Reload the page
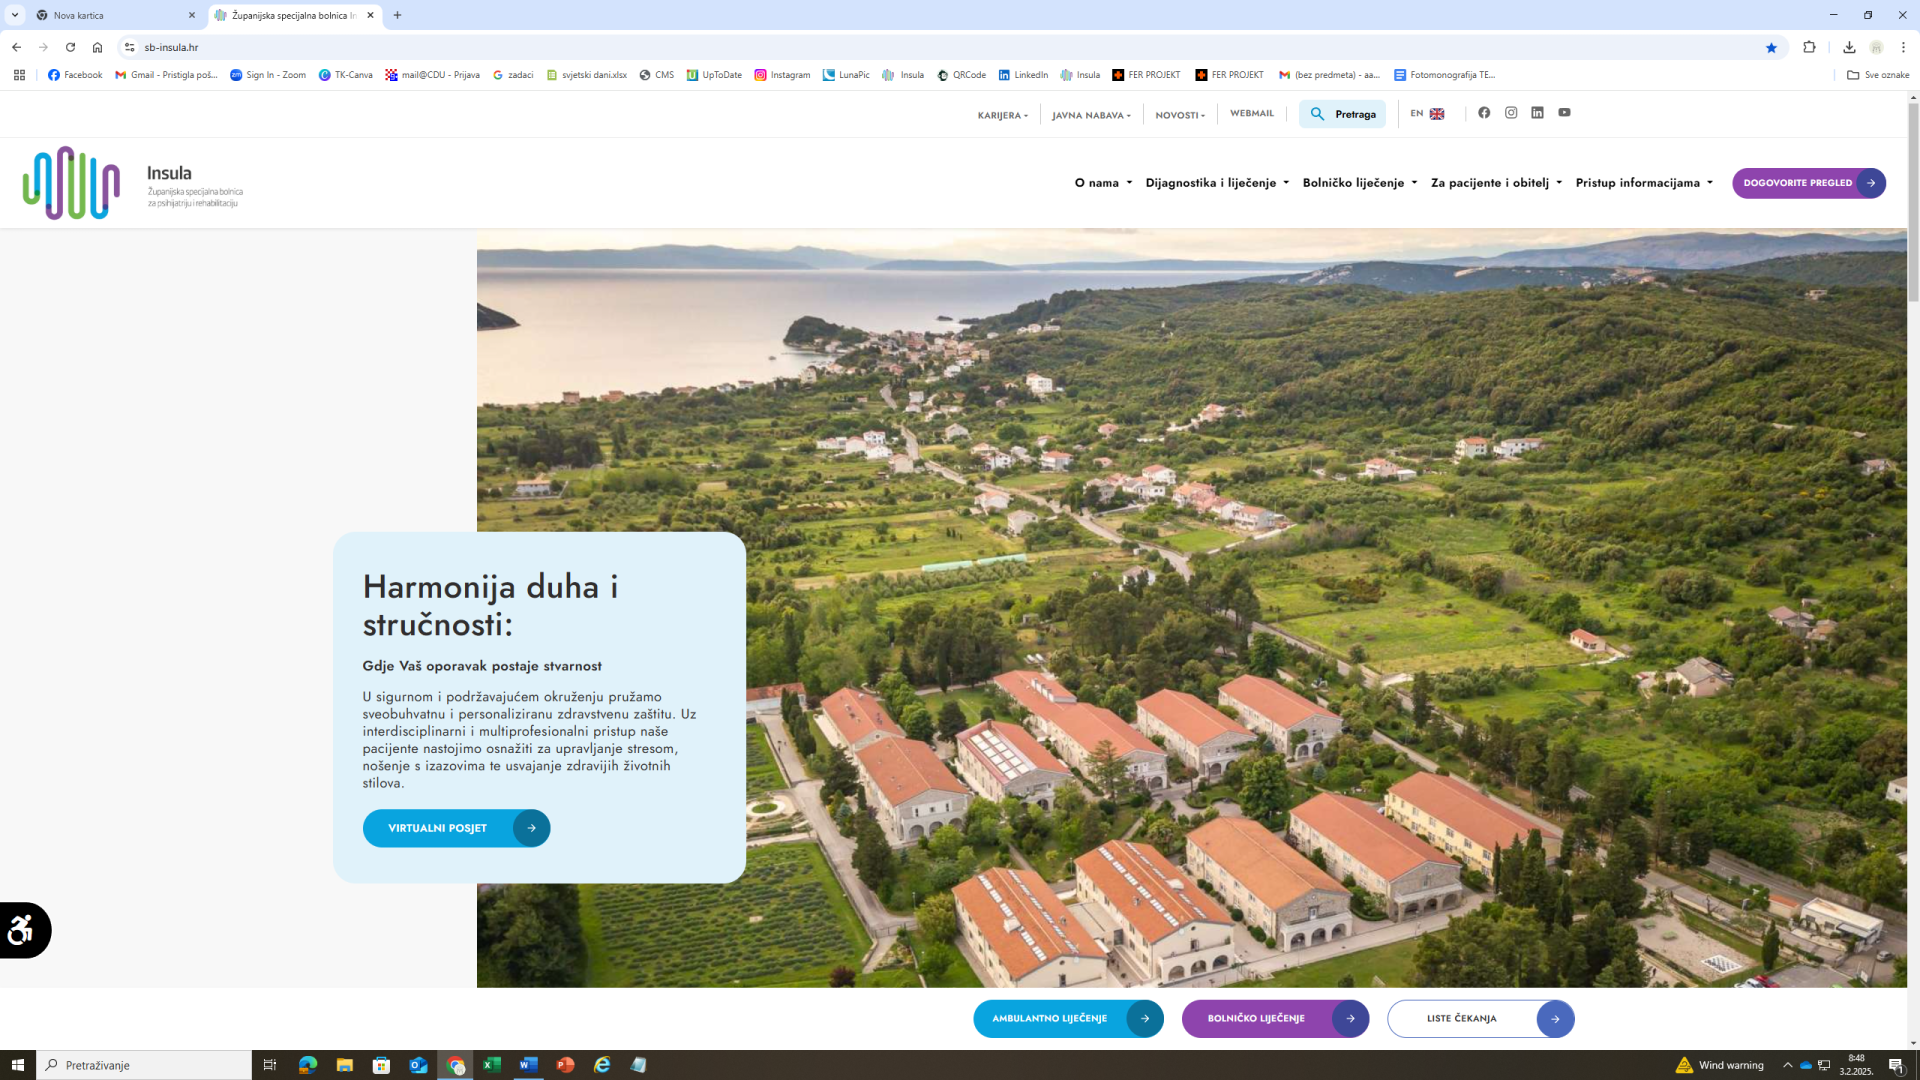 [x=70, y=47]
